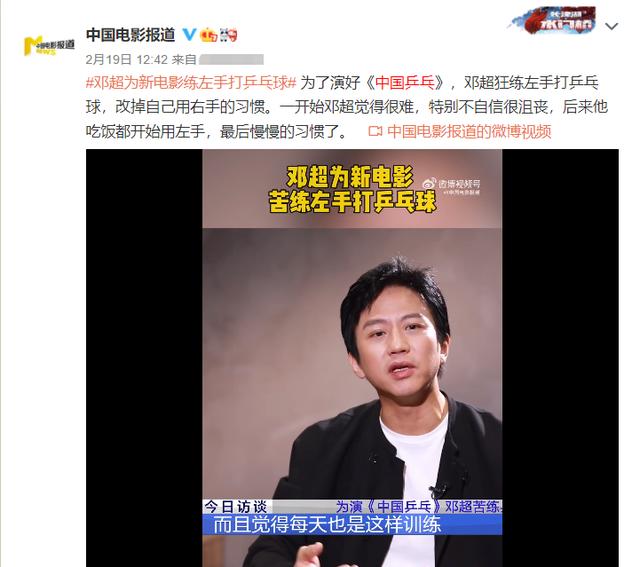Image resolution: width=640 pixels, height=567 pixels.
Task: Click the 中国电影报道的微博视频 link
Action: click(x=469, y=131)
